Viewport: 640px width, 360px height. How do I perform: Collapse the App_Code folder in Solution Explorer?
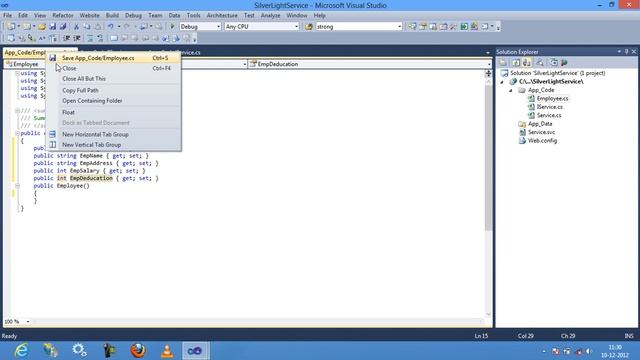[511, 90]
